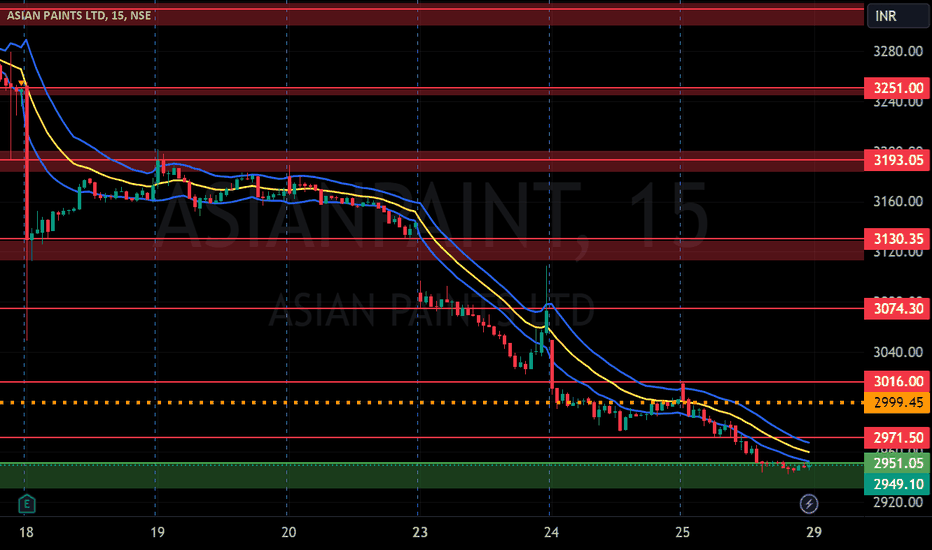Image resolution: width=932 pixels, height=550 pixels.
Task: Select the 3074.30 price label
Action: click(x=897, y=309)
